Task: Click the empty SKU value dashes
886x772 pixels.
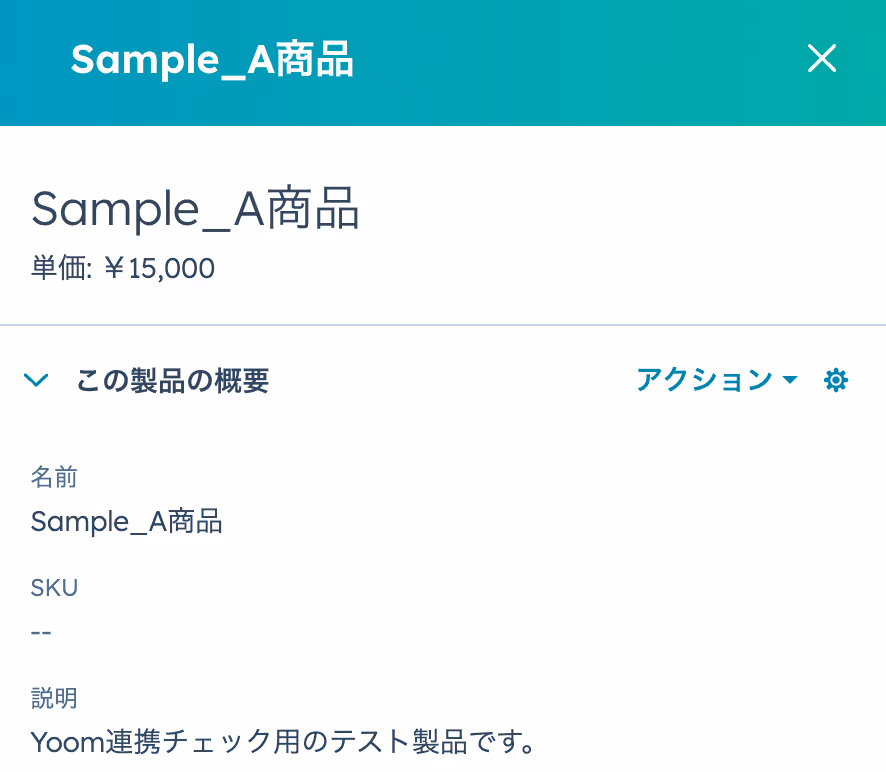Action: (41, 632)
